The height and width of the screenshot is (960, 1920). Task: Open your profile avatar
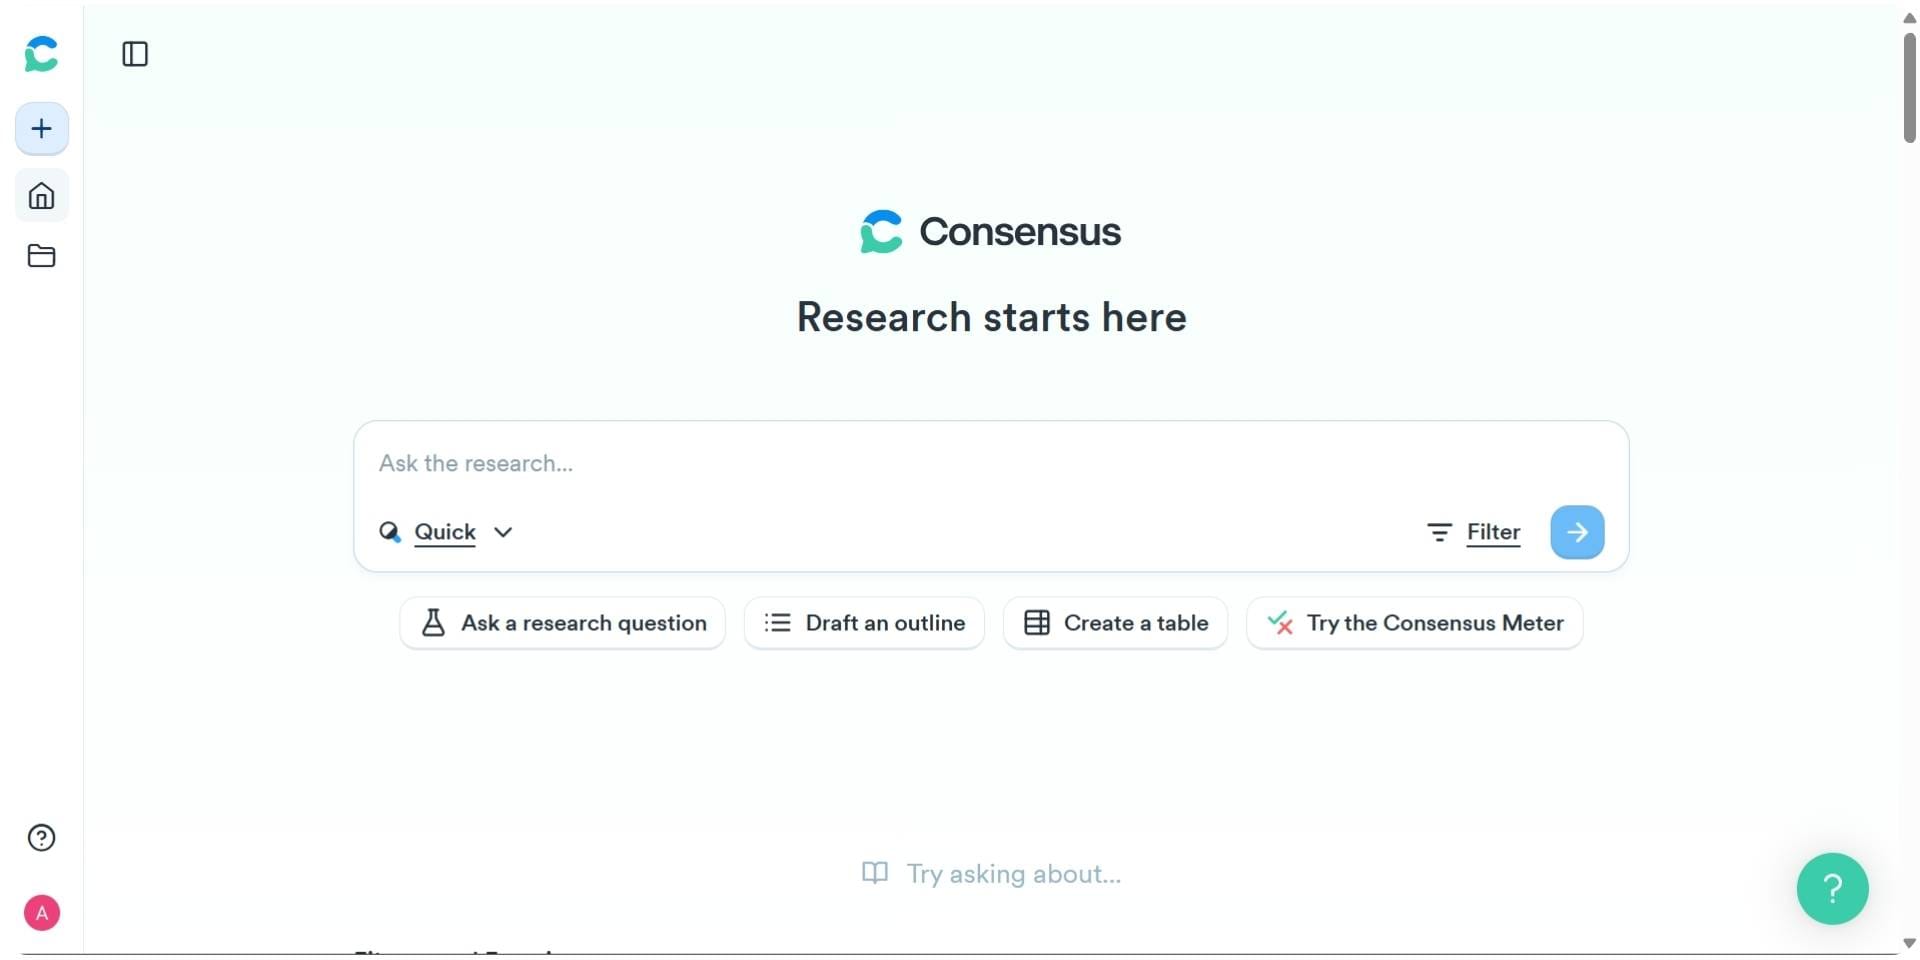(x=41, y=911)
